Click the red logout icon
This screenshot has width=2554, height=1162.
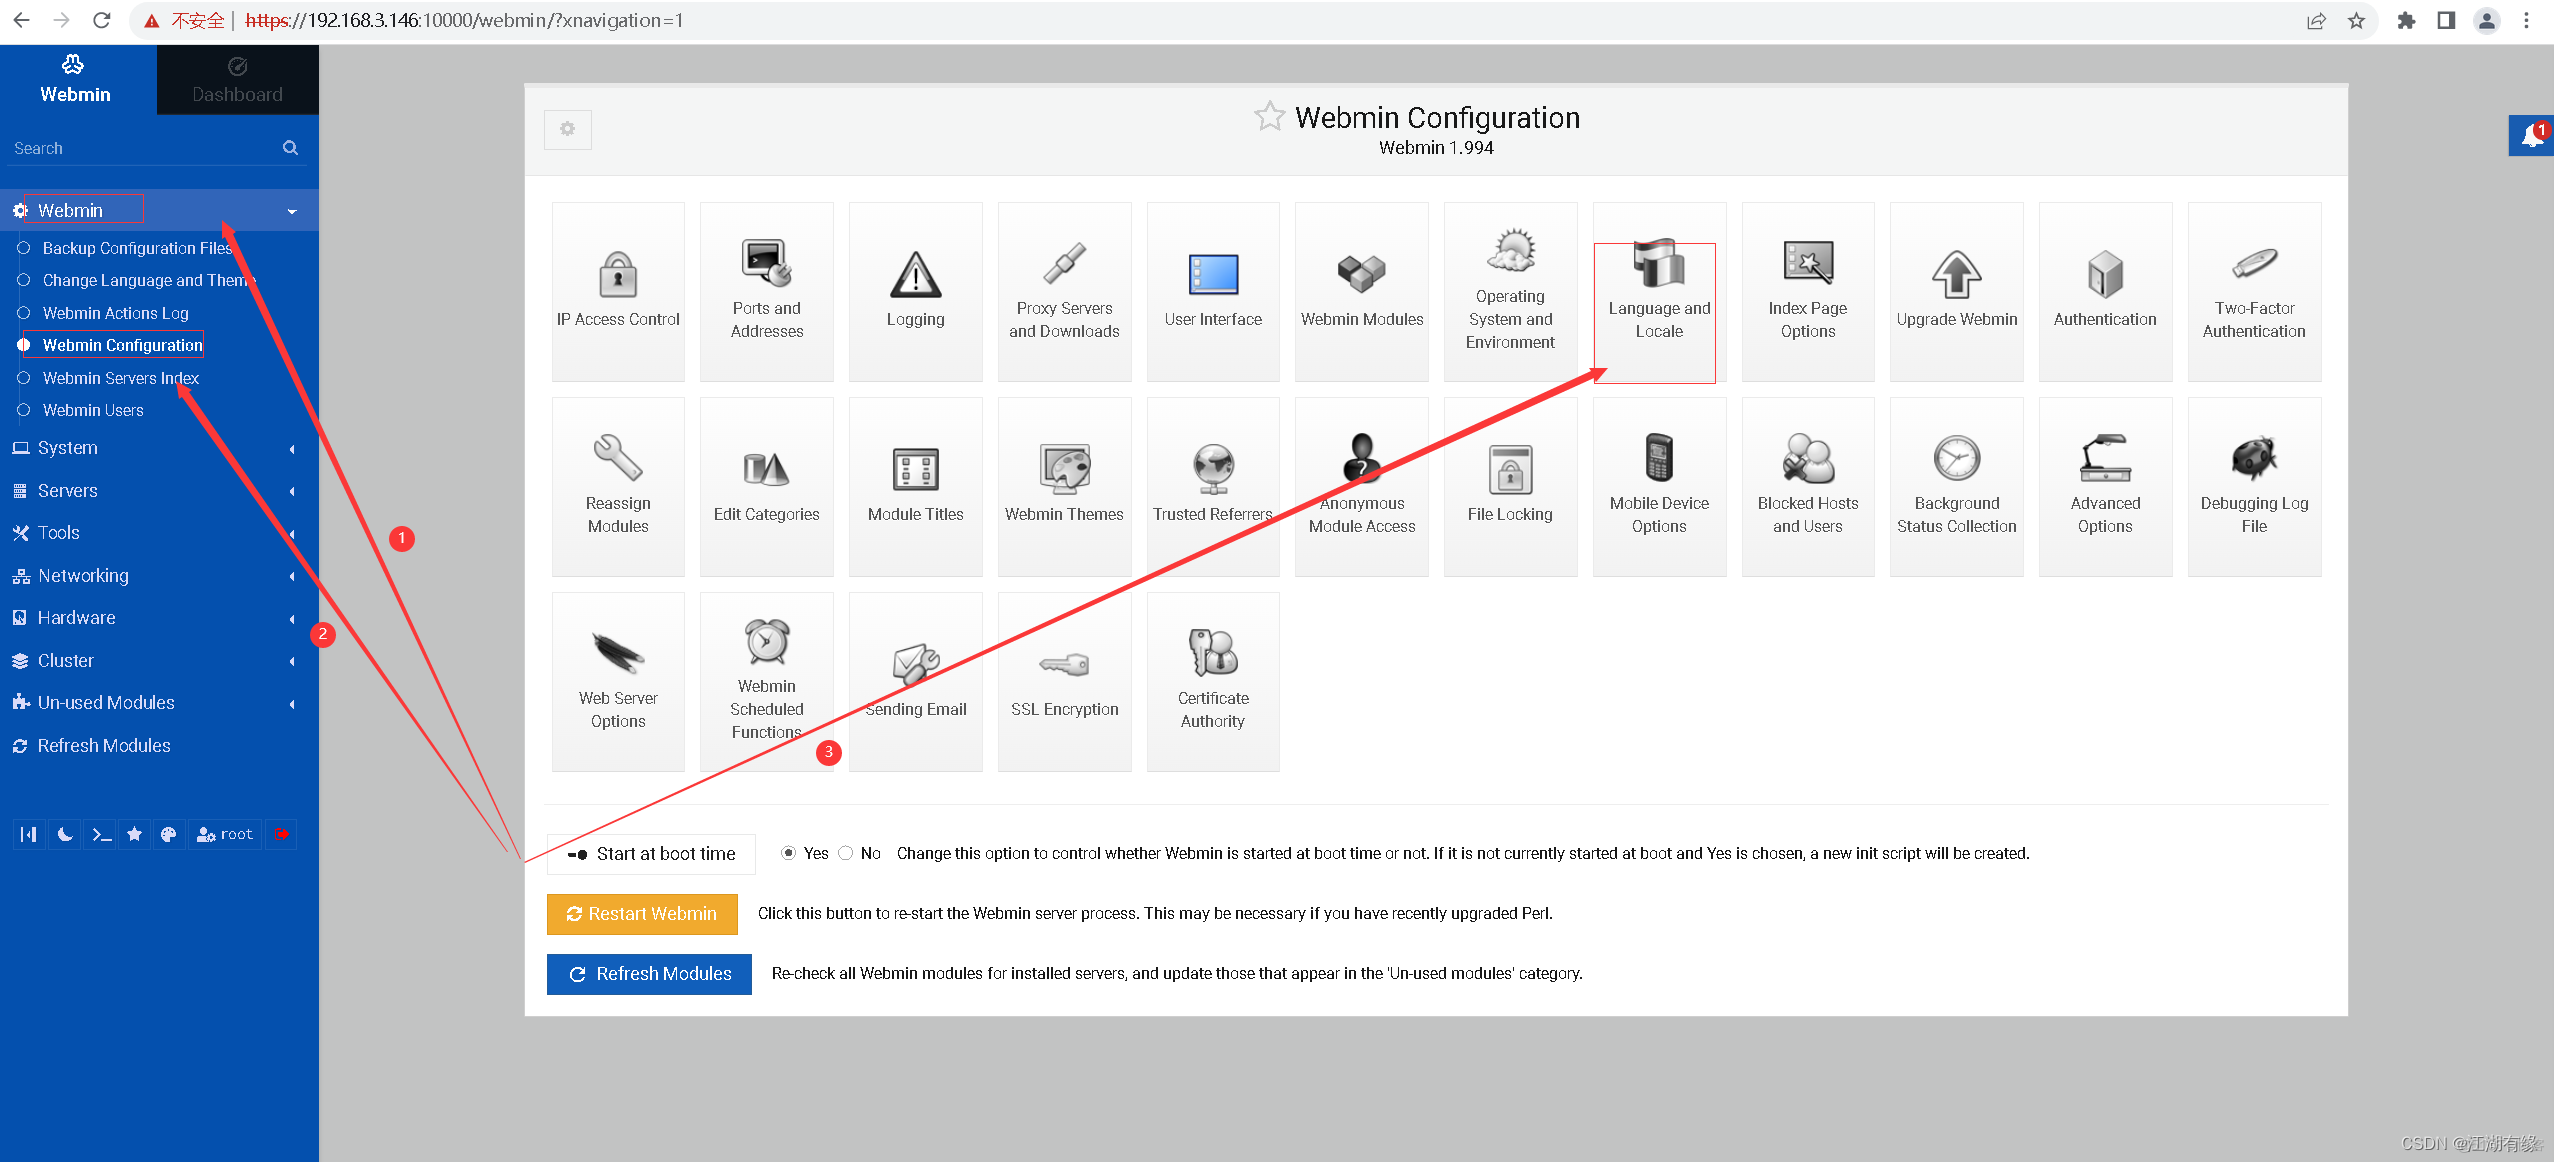pos(282,834)
